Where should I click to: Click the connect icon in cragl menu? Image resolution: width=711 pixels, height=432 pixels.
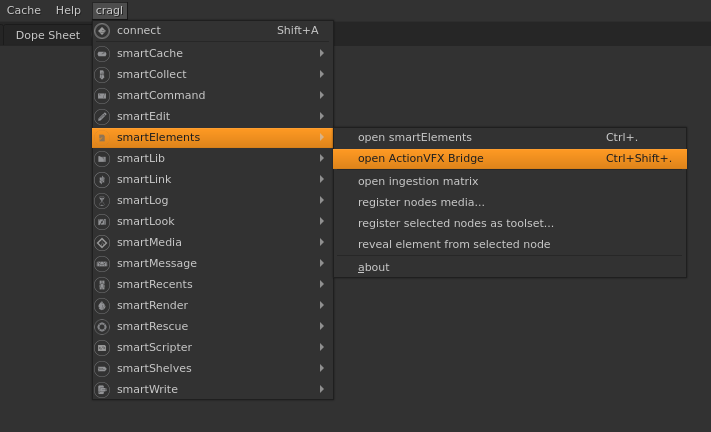[x=102, y=31]
